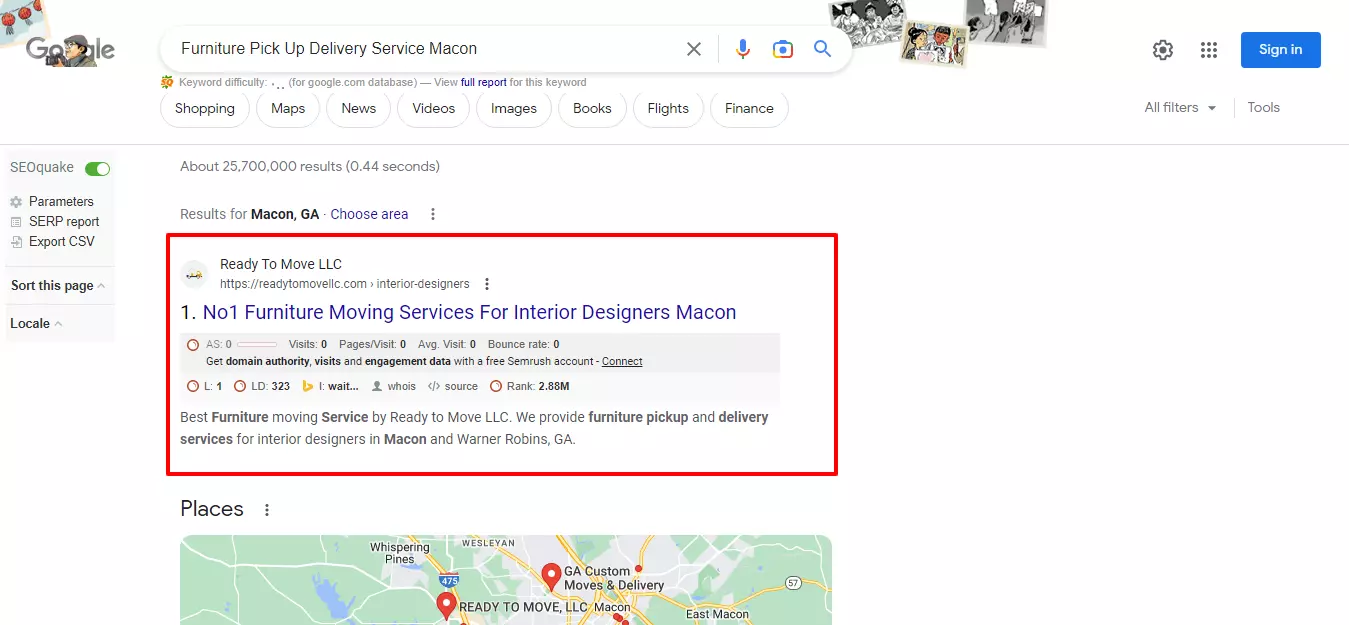The width and height of the screenshot is (1349, 625).
Task: Click the circle icon beside Rank
Action: (x=496, y=386)
